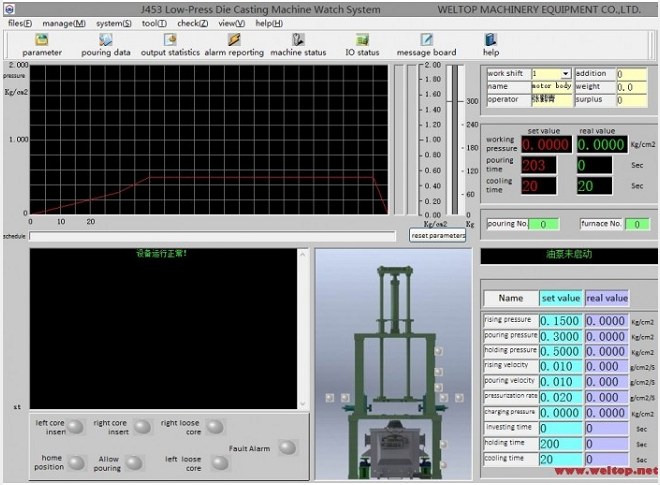660x485 pixels.
Task: Click the pouring data toolbar icon
Action: point(105,40)
